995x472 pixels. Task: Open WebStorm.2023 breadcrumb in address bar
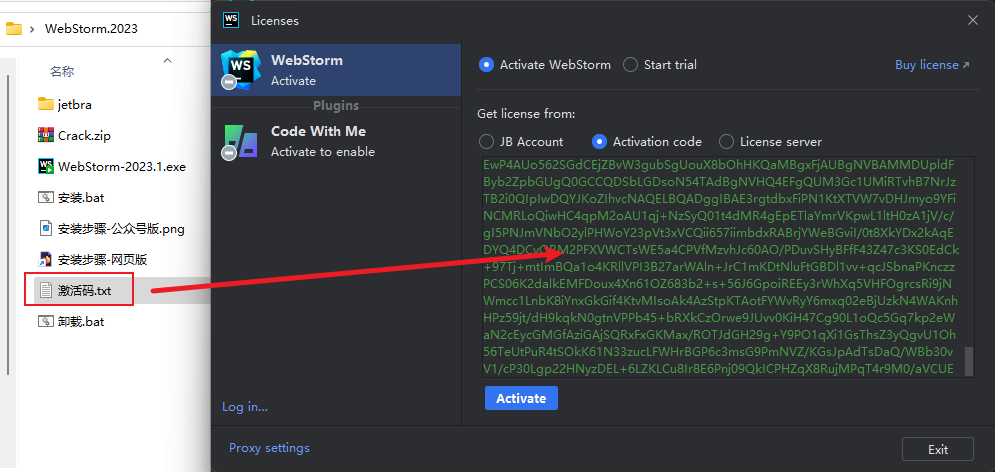[x=91, y=29]
